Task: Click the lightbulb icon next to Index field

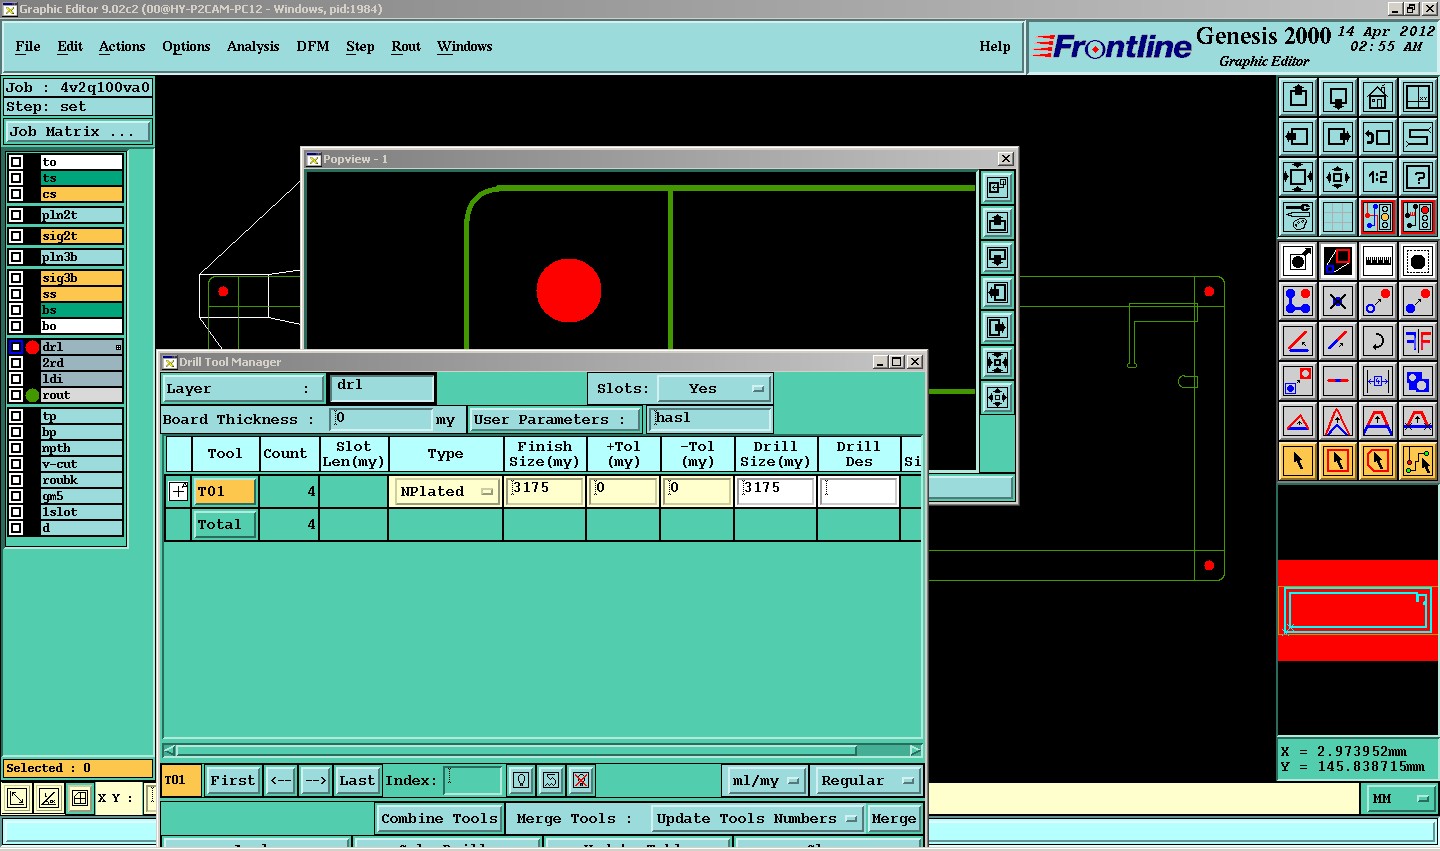Action: coord(521,780)
